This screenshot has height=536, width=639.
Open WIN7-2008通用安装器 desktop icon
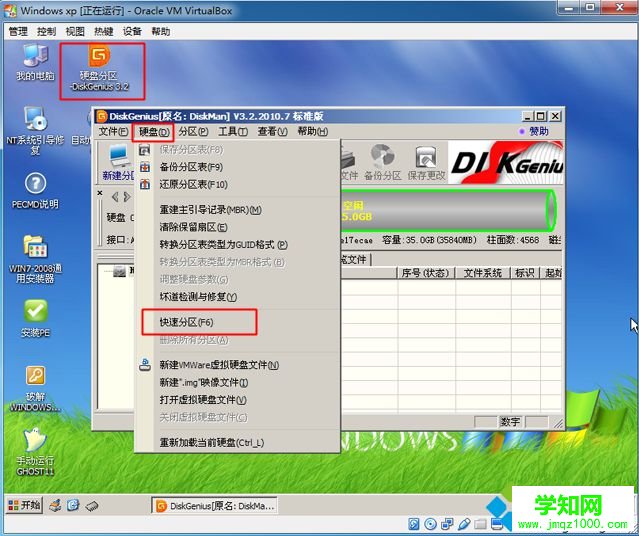[35, 259]
